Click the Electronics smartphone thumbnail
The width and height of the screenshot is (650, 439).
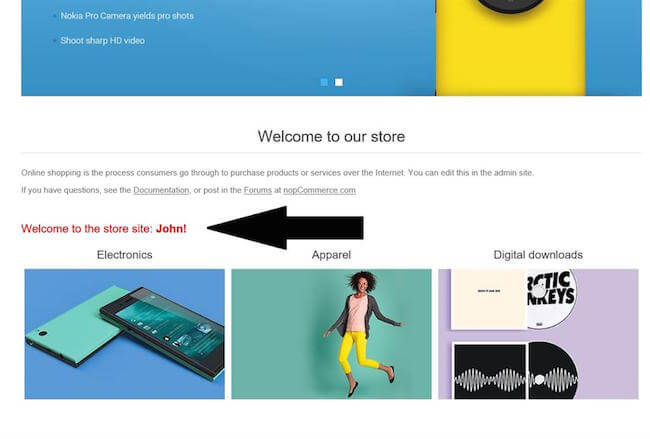coord(124,334)
